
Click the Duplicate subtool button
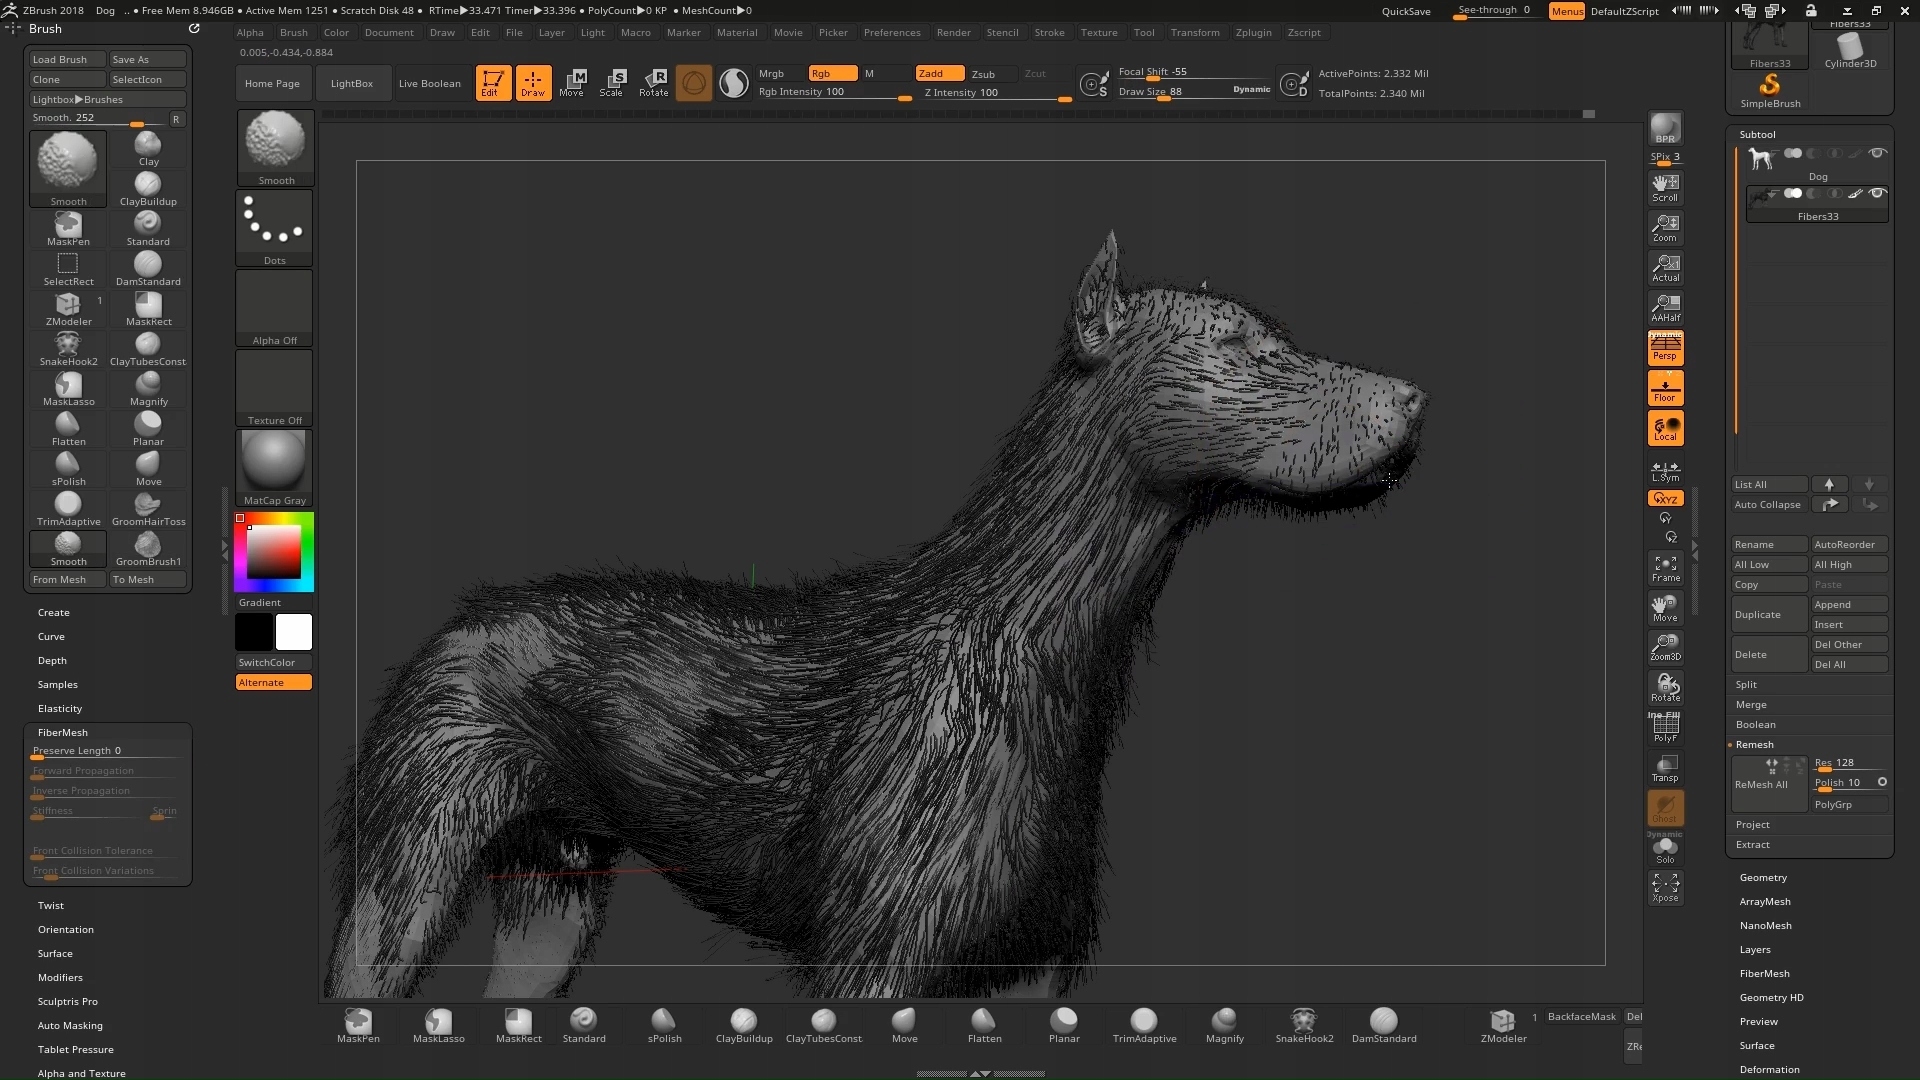click(x=1768, y=615)
